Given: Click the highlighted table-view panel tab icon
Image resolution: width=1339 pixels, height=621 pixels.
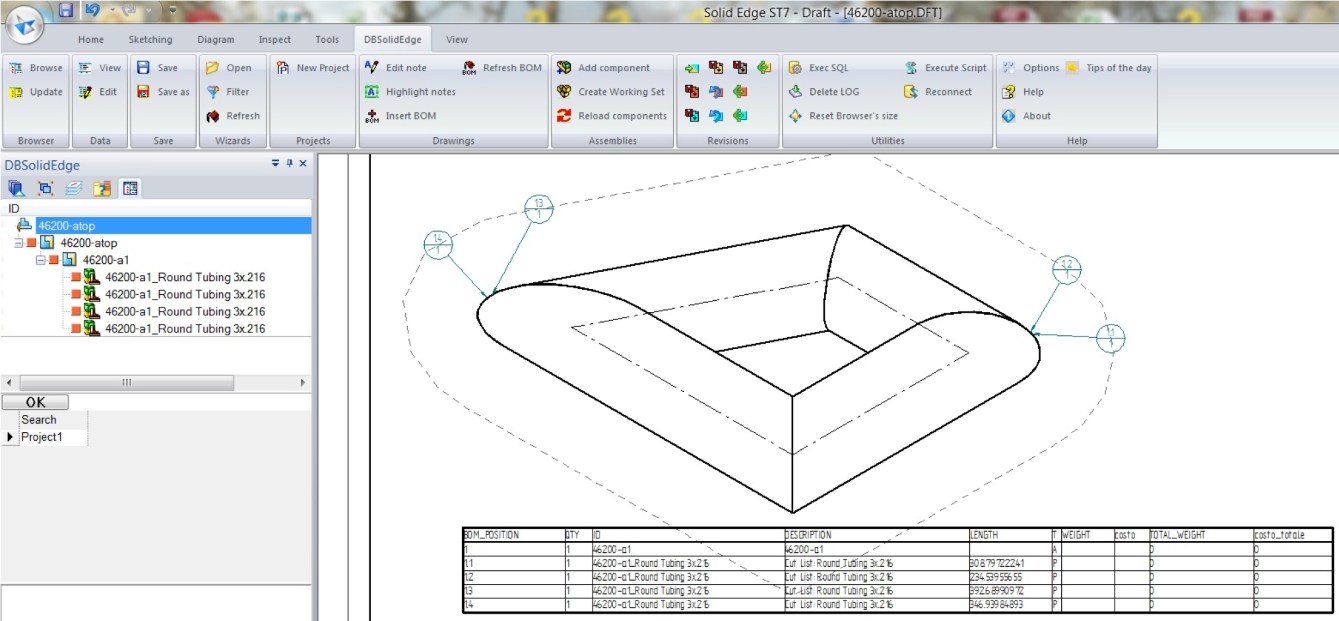Looking at the screenshot, I should click(x=130, y=188).
